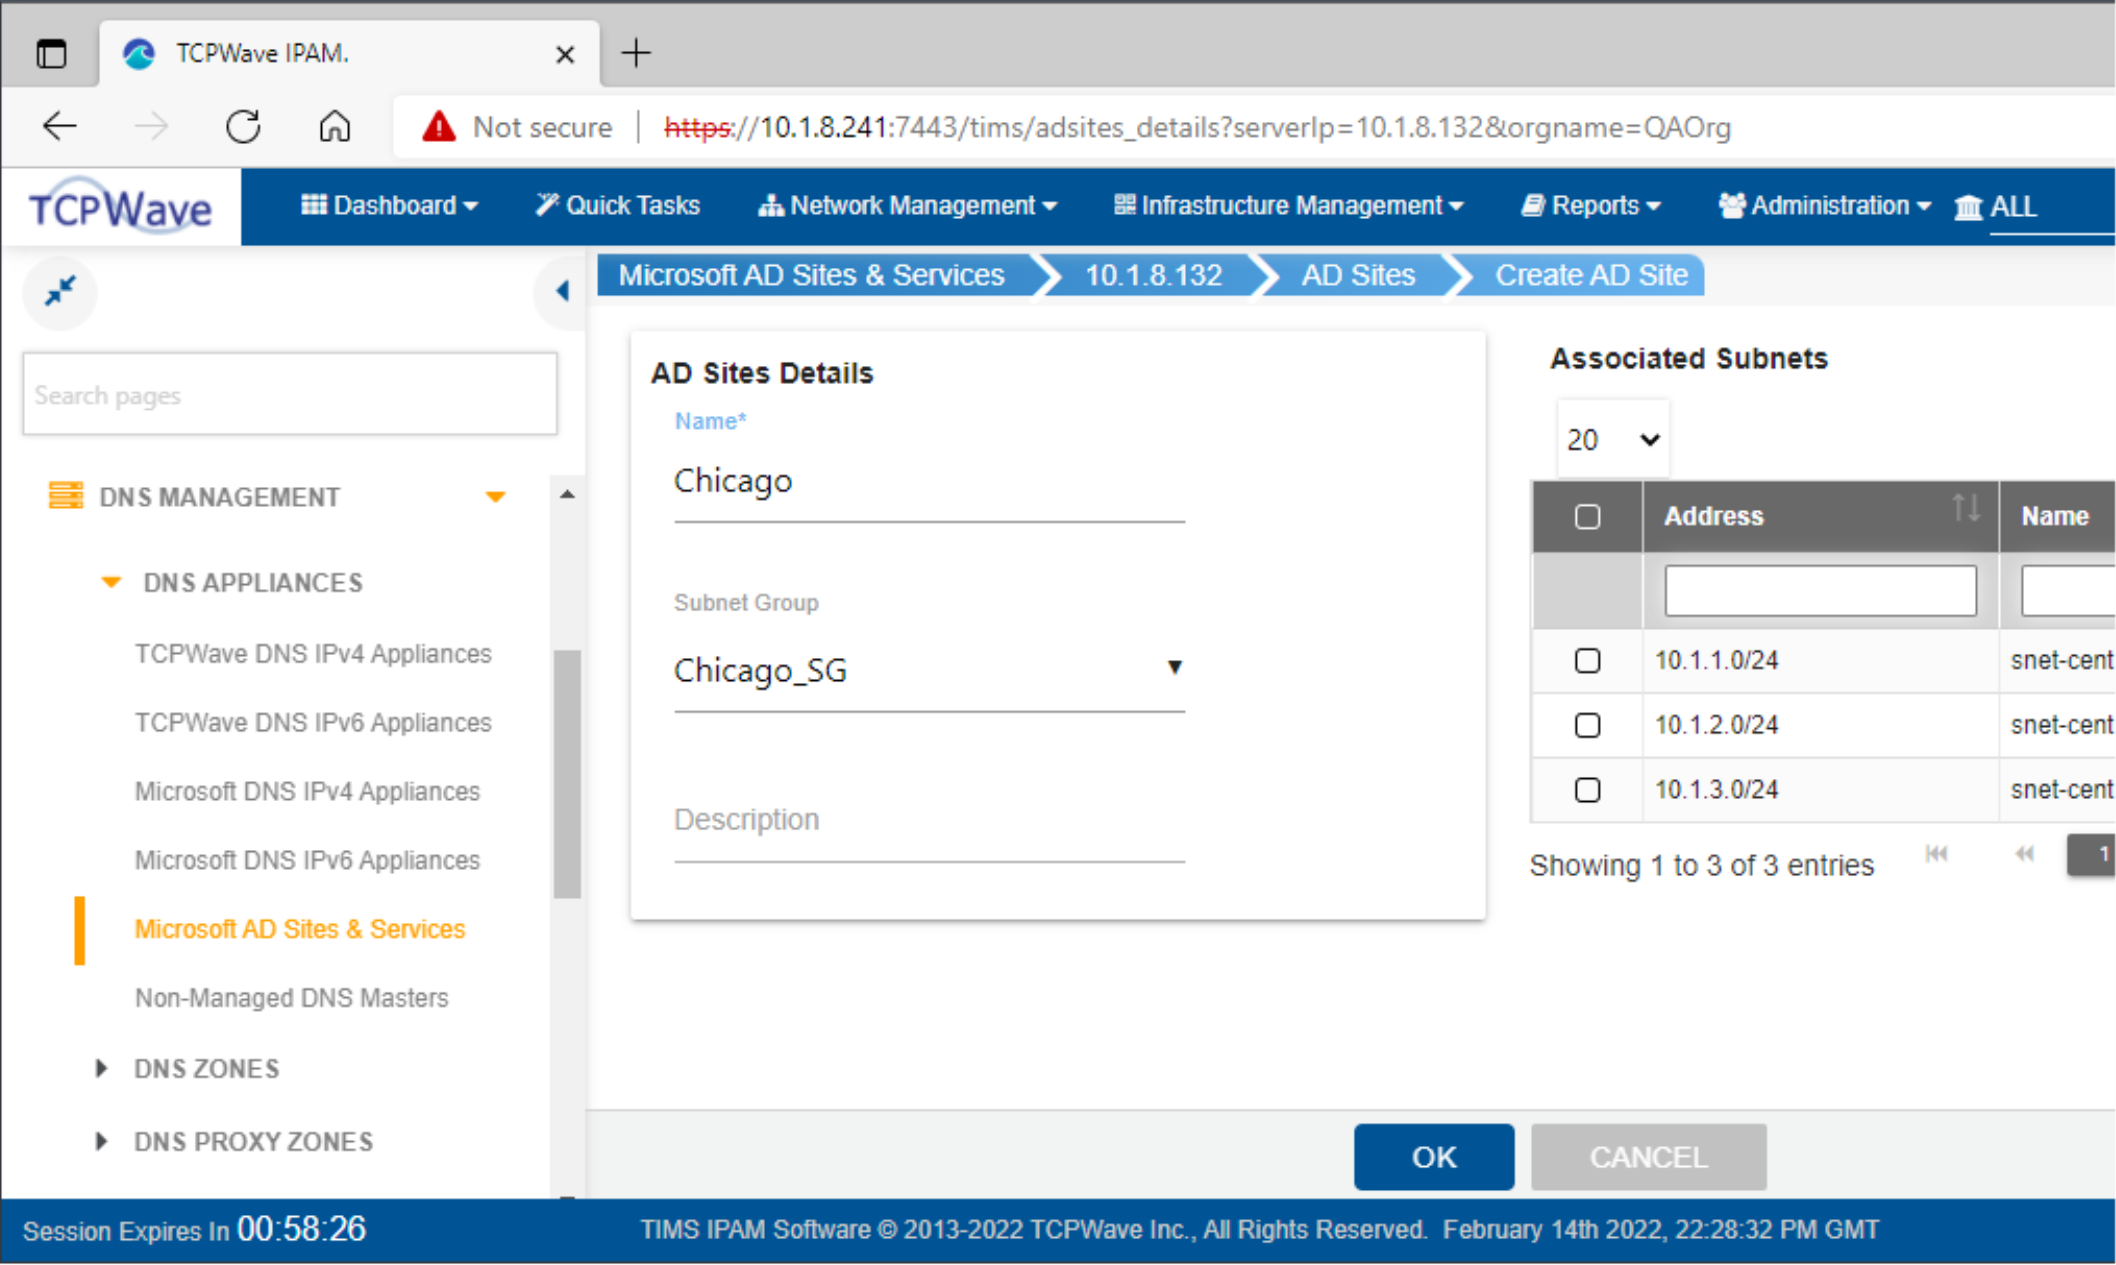Image resolution: width=2116 pixels, height=1265 pixels.
Task: Click the Address column filter box
Action: 1820,590
